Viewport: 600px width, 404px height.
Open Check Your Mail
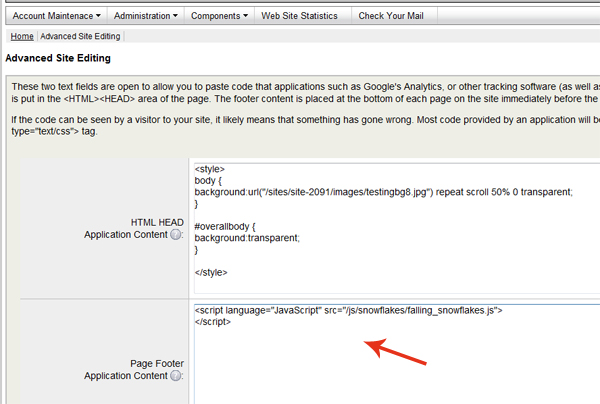click(391, 16)
